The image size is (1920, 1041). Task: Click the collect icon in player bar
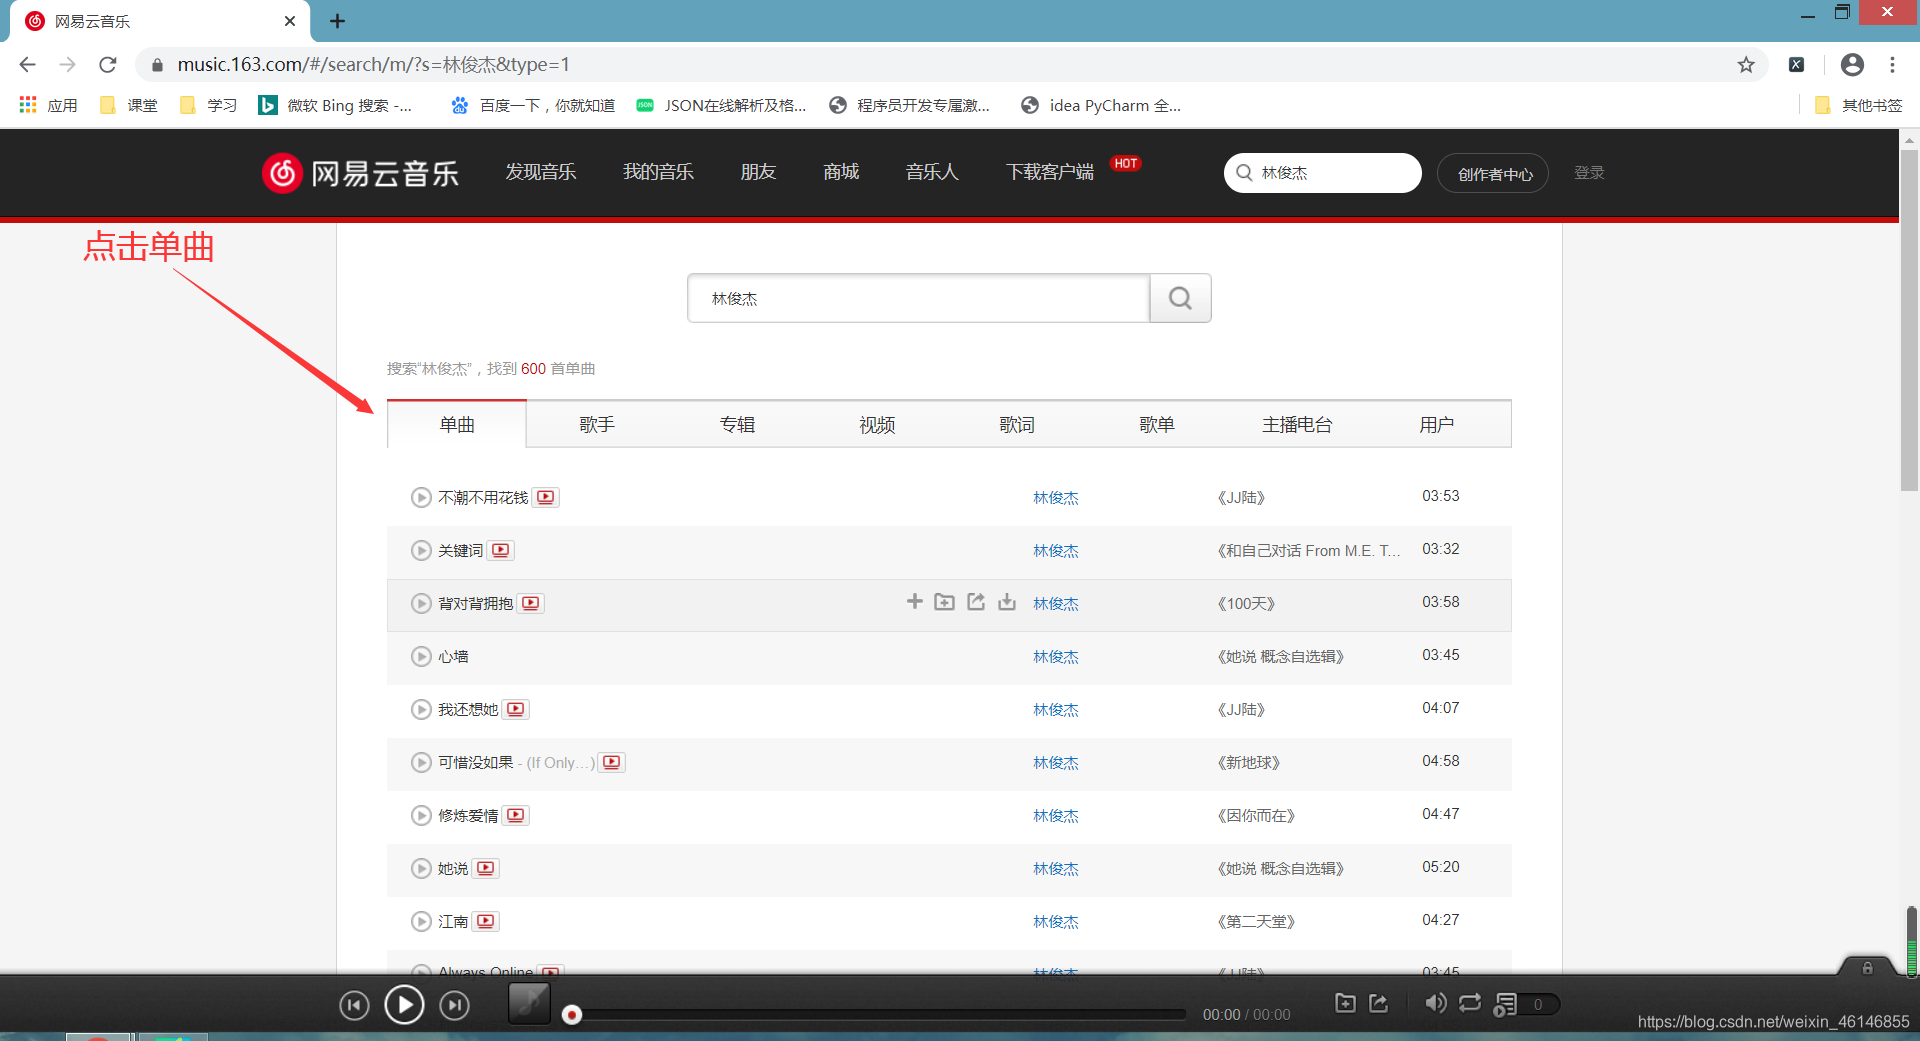point(1345,1003)
